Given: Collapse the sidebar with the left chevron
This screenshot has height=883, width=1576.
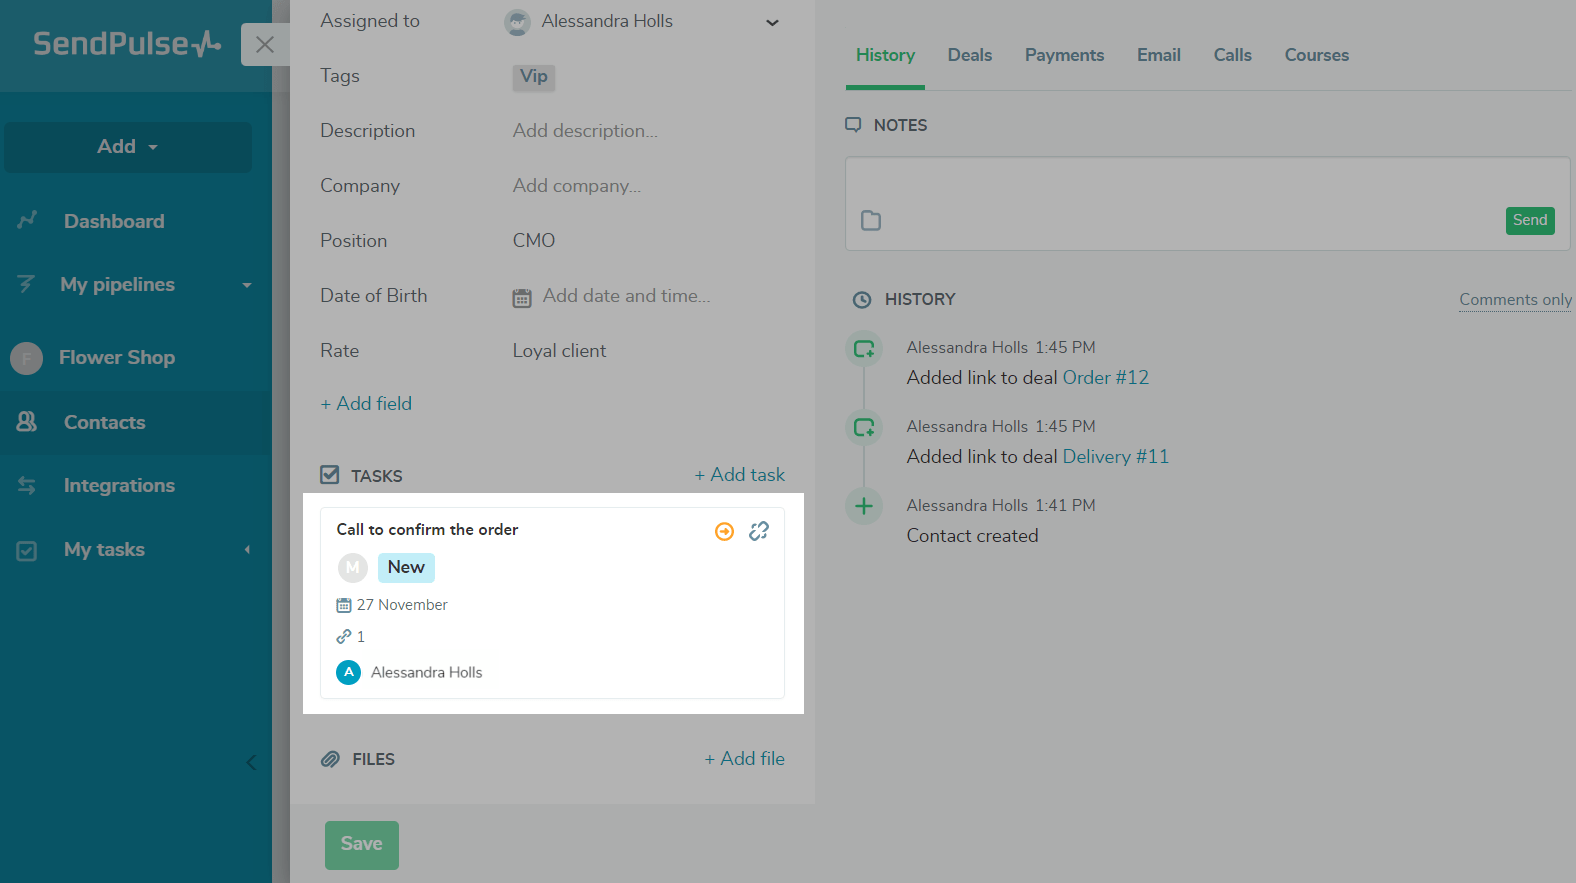Looking at the screenshot, I should (x=251, y=763).
